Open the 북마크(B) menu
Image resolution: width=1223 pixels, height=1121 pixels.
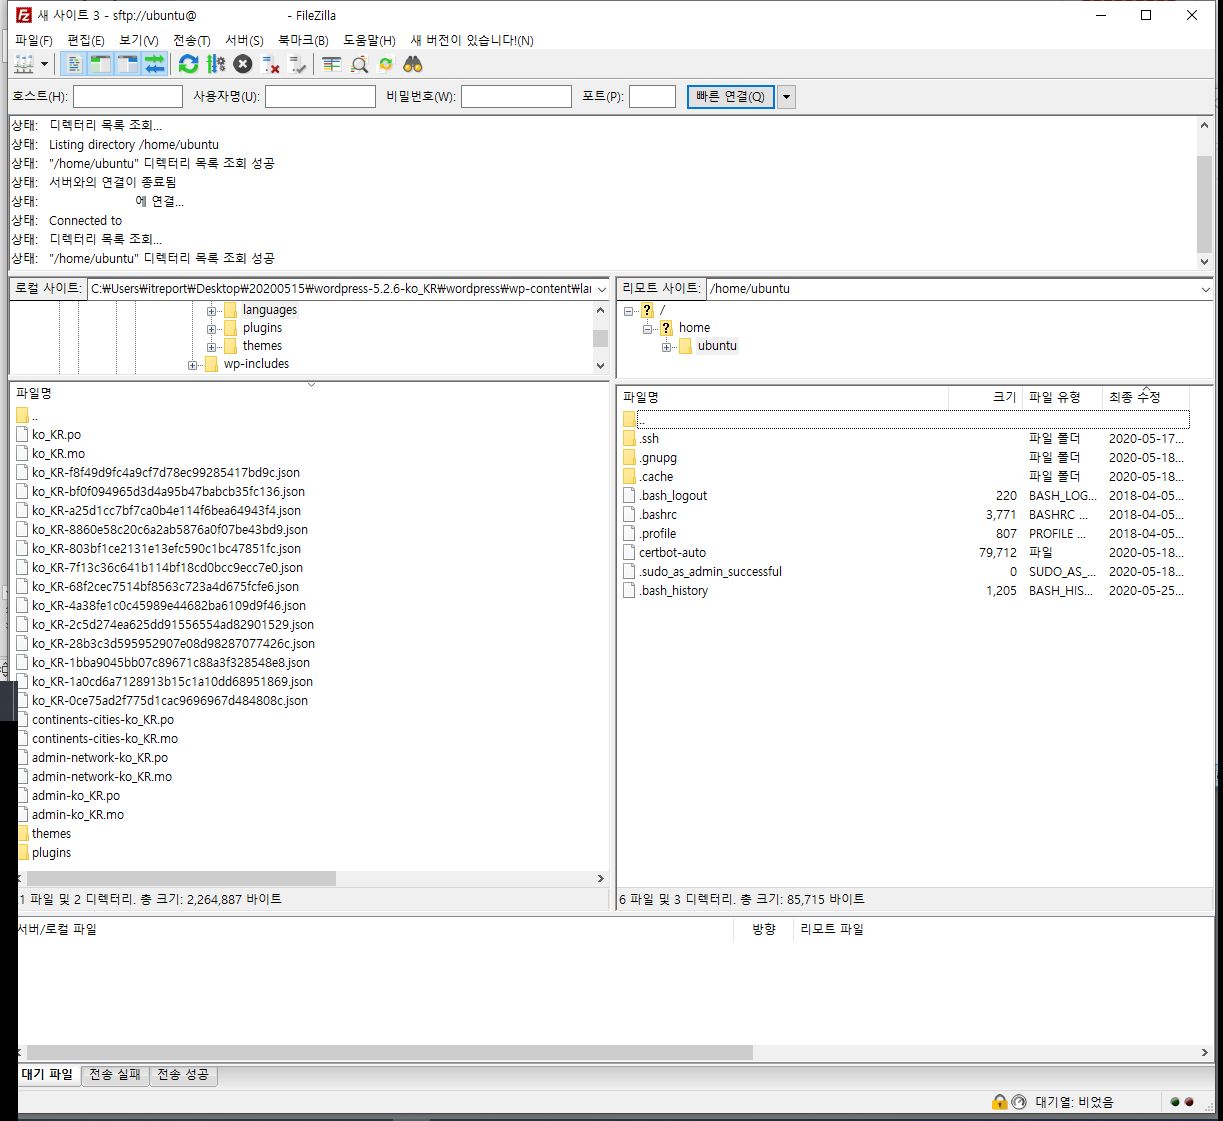(303, 40)
